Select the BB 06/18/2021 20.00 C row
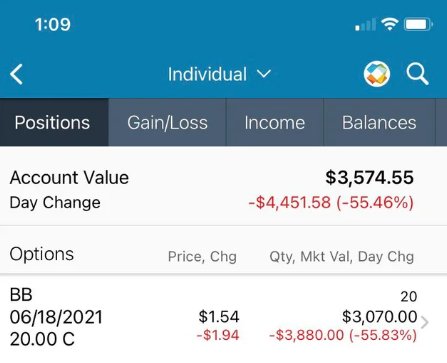 coord(223,318)
